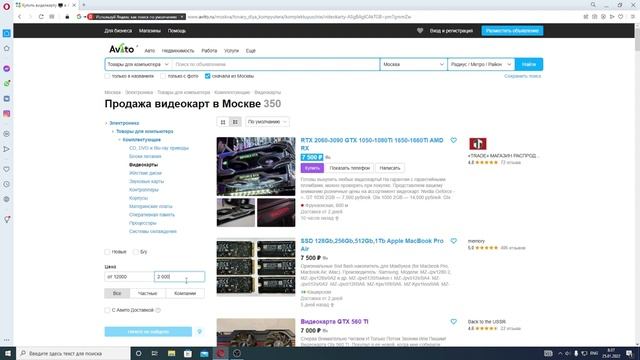Open the sidebar heart bookmarks icon
This screenshot has height=360, width=640.
pos(7,169)
